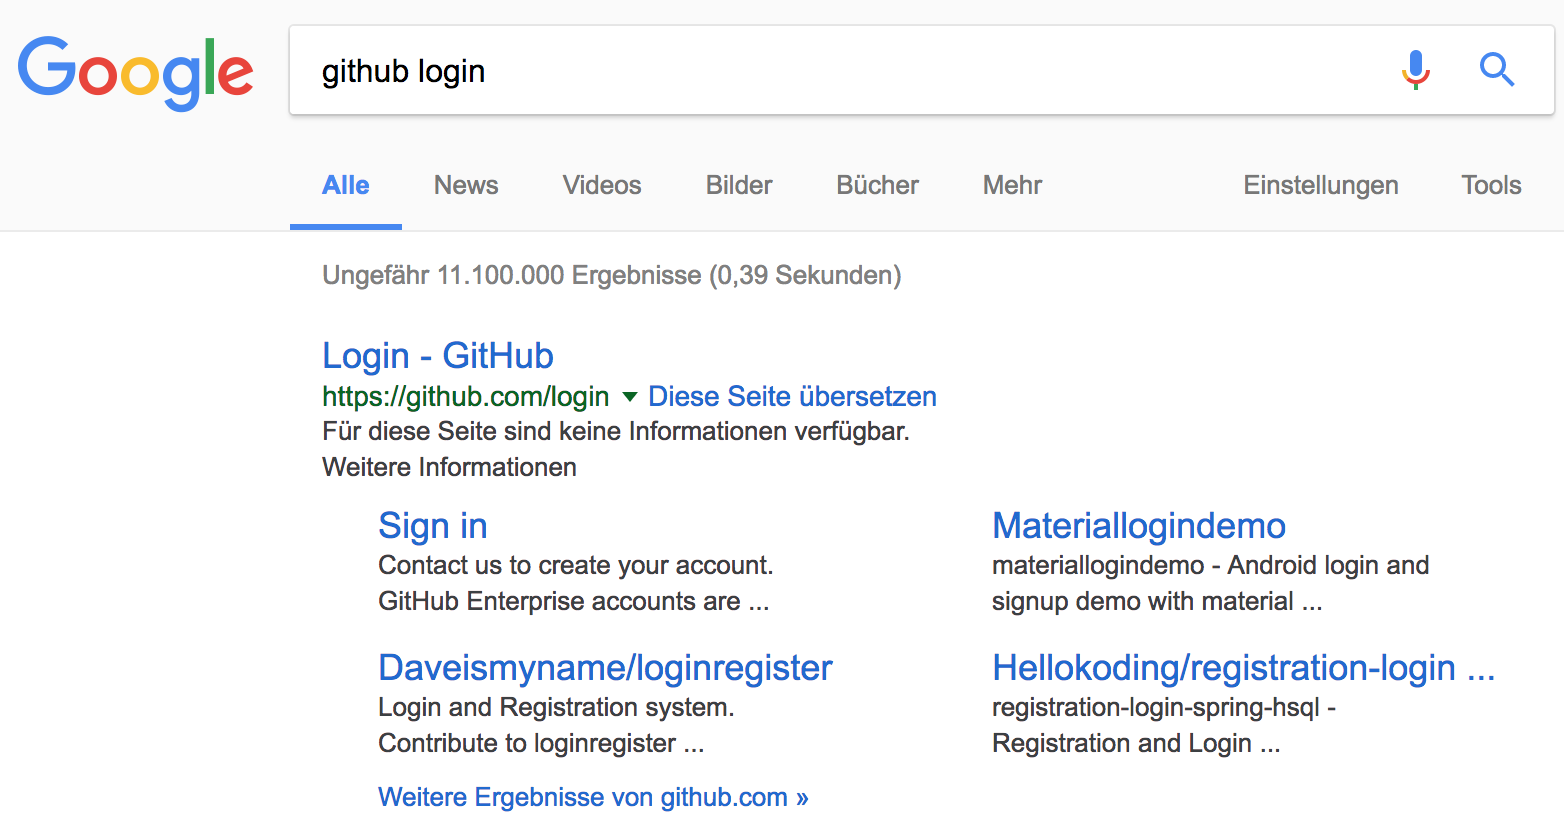
Task: Open the Login - GitHub result
Action: click(437, 355)
